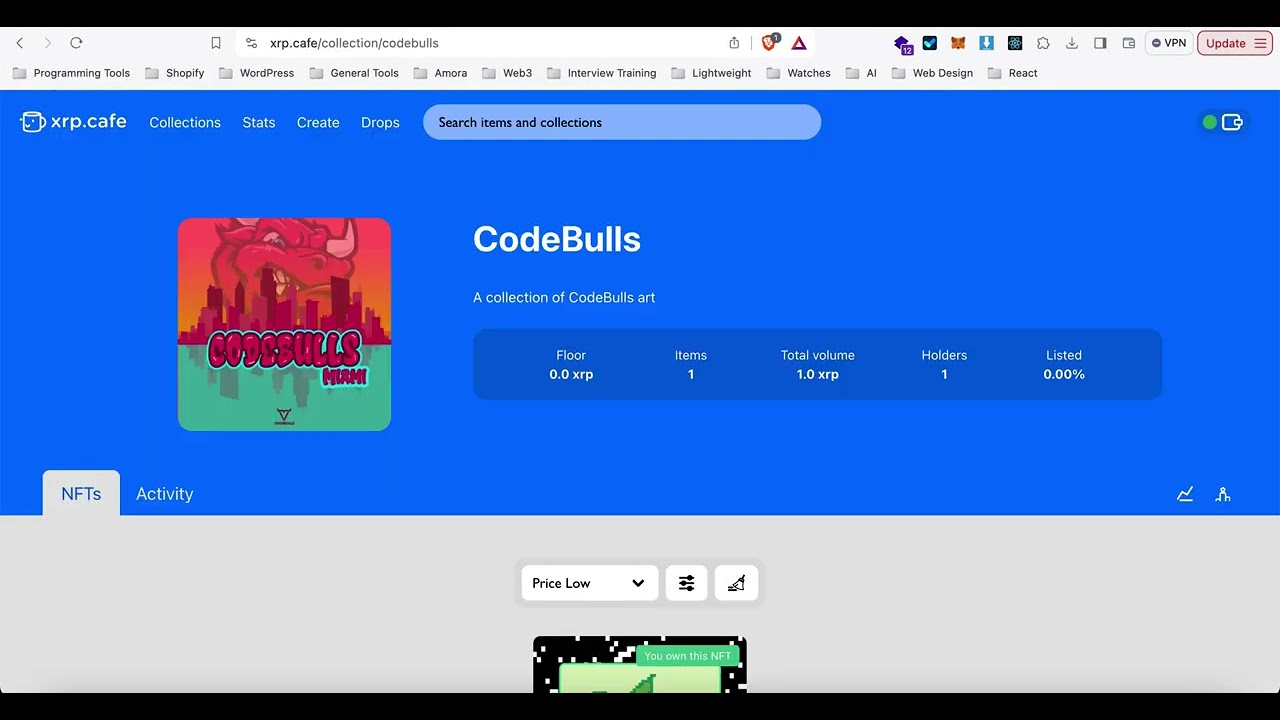The image size is (1280, 720).
Task: Open Brave Shields lion icon
Action: tap(769, 43)
